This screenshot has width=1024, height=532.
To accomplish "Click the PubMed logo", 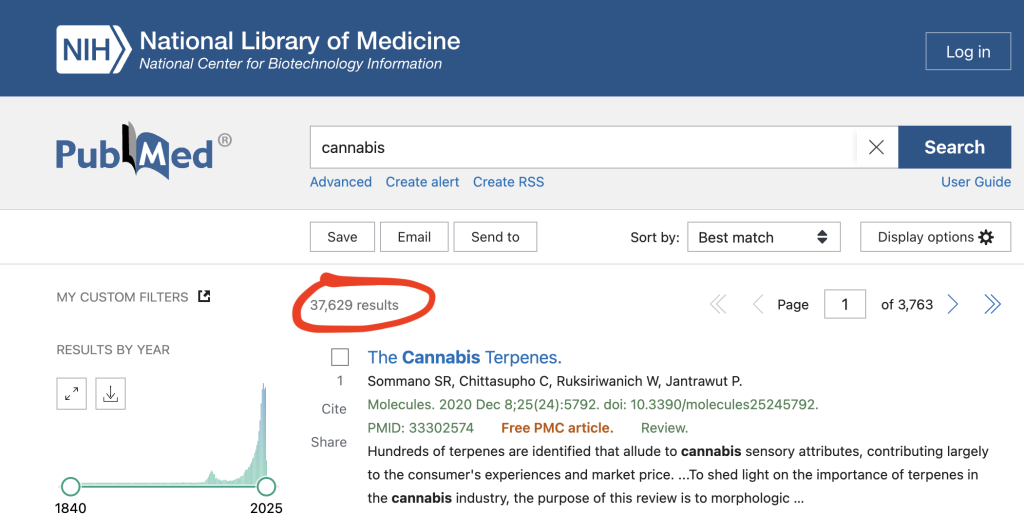I will [x=143, y=152].
